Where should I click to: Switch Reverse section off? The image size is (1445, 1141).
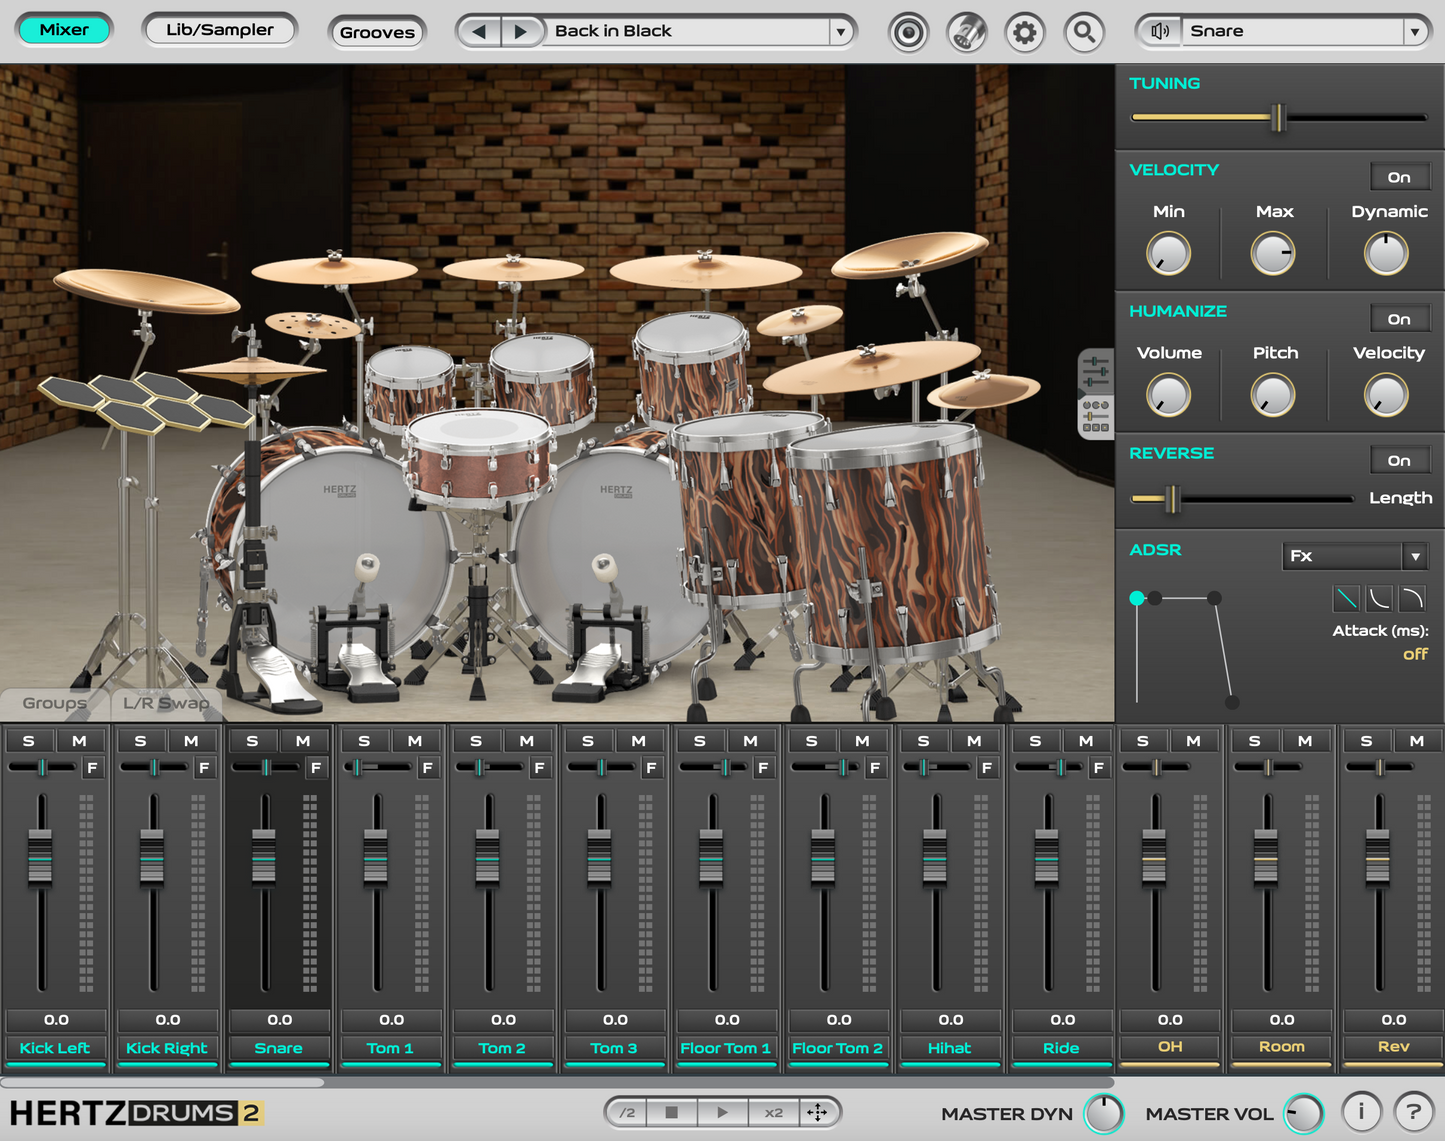click(x=1400, y=459)
